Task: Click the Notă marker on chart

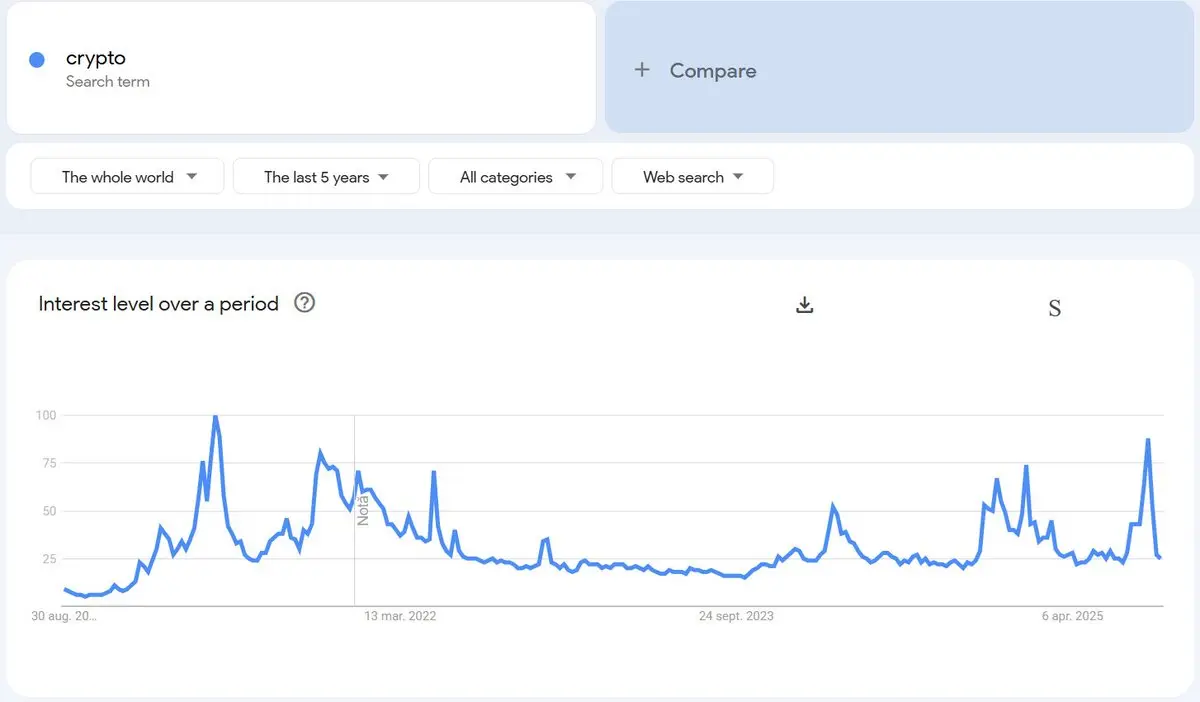Action: click(363, 508)
